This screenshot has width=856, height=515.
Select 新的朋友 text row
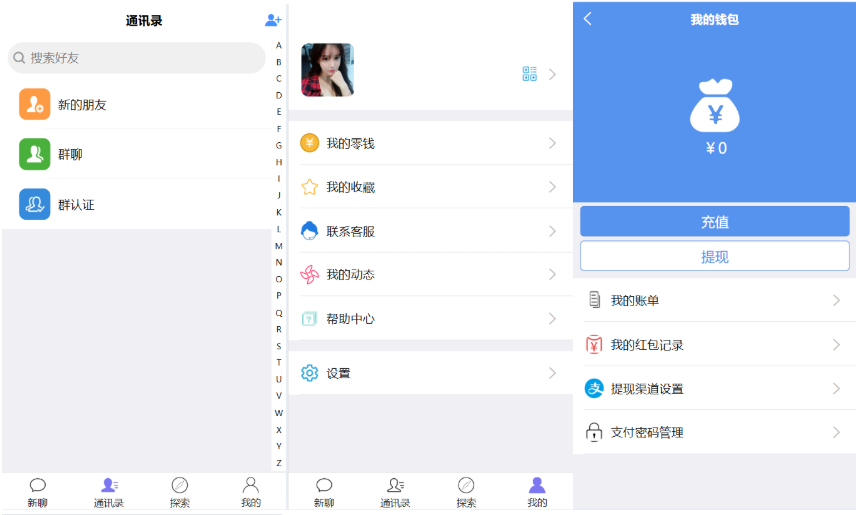[x=82, y=105]
